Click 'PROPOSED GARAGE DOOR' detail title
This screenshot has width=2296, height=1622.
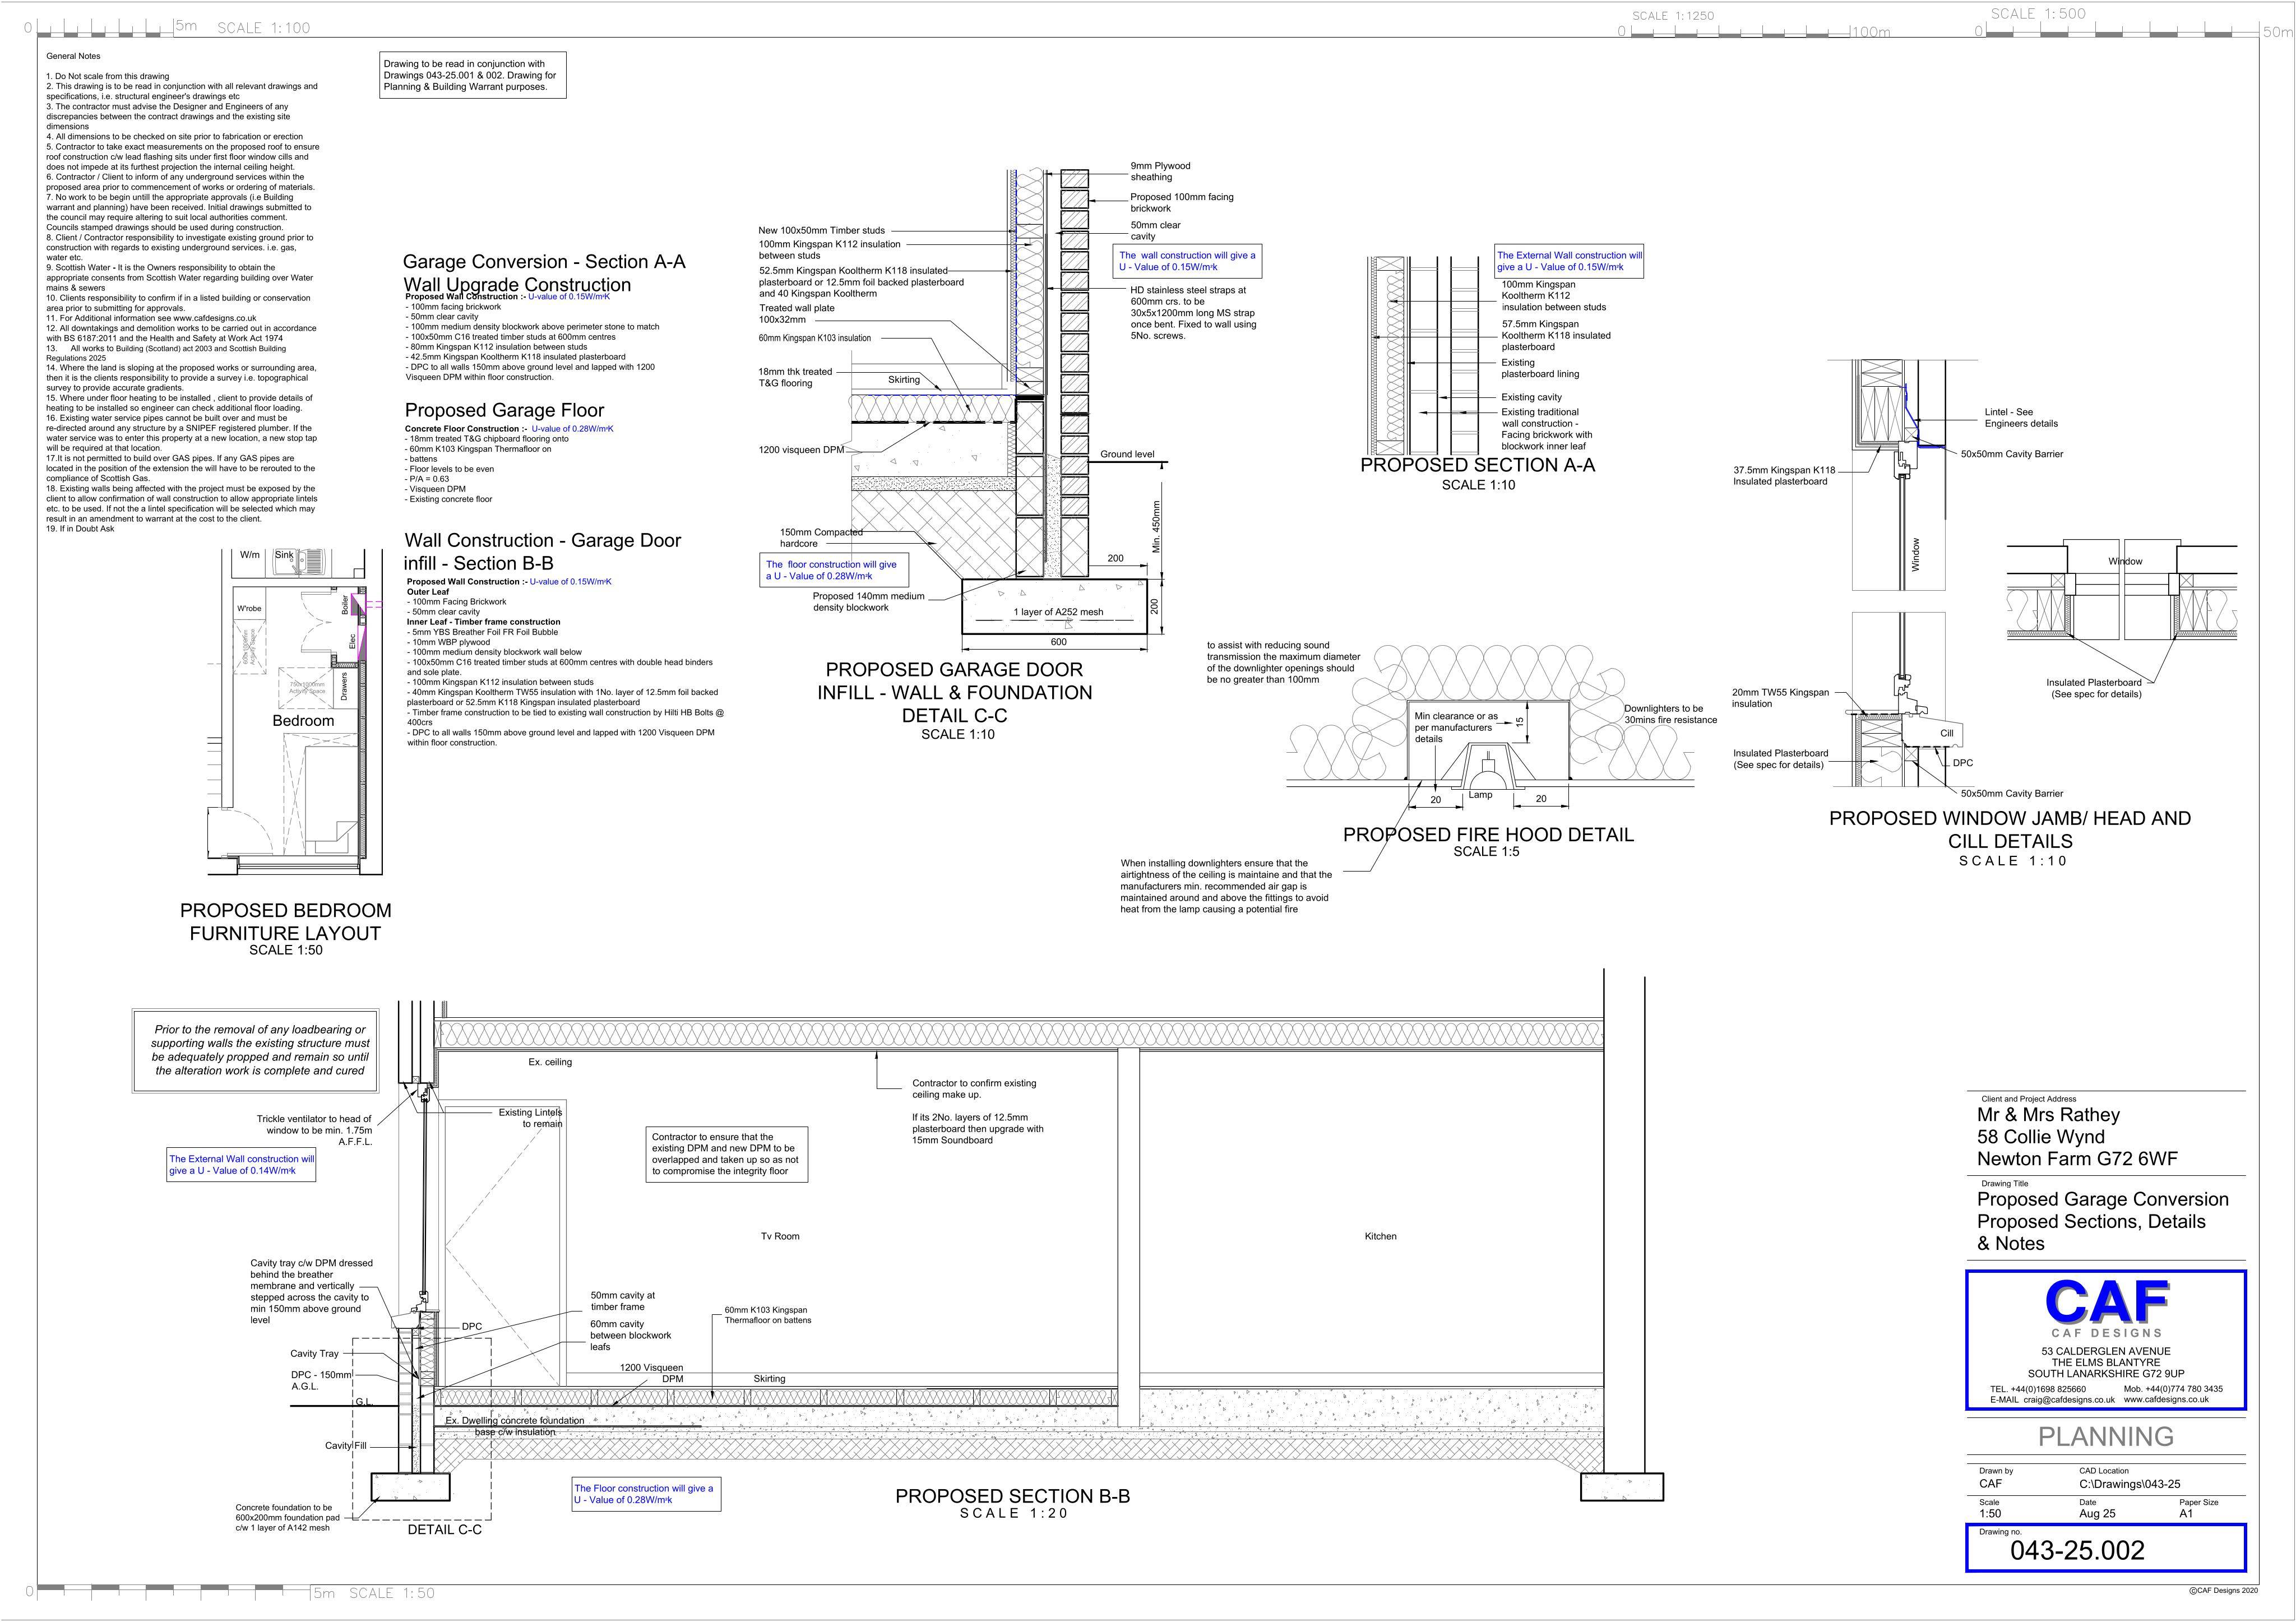pyautogui.click(x=954, y=669)
